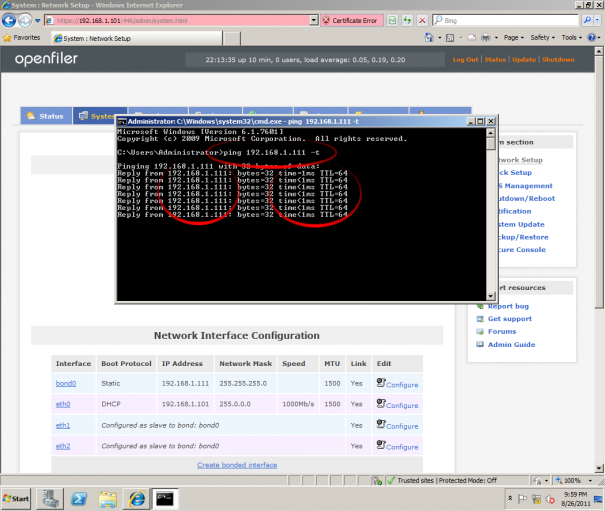Toggle the Compatibility View icon
605x511 pixels.
tap(392, 20)
